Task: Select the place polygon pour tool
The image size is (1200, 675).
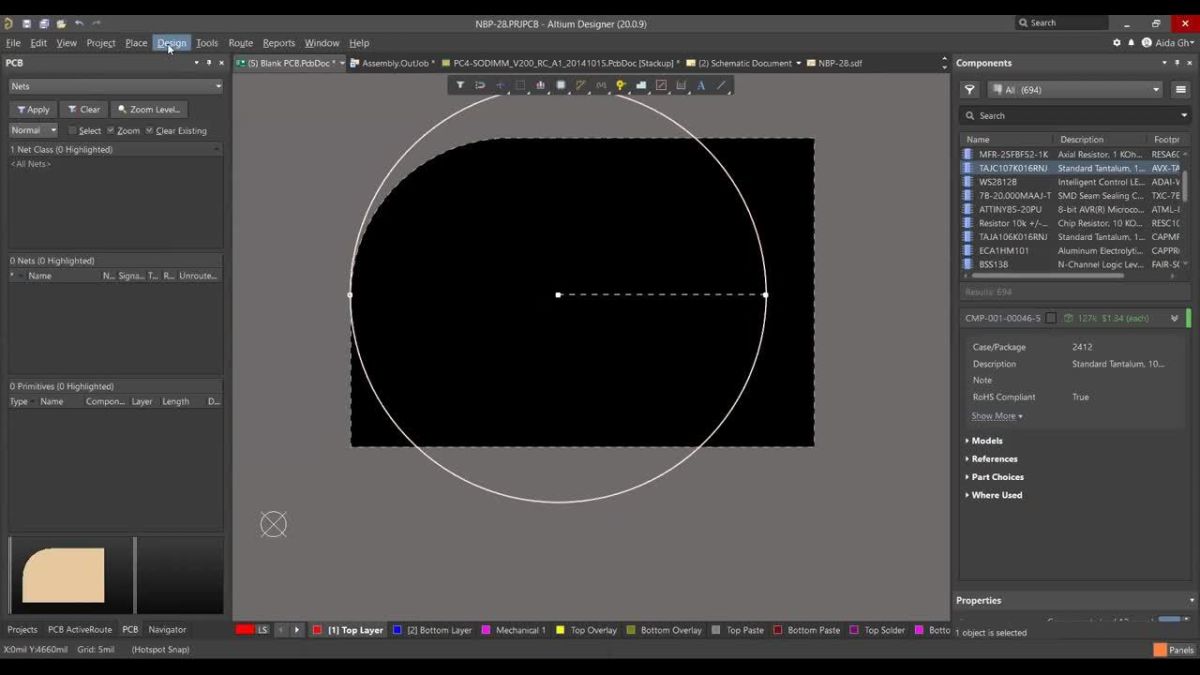Action: (641, 85)
